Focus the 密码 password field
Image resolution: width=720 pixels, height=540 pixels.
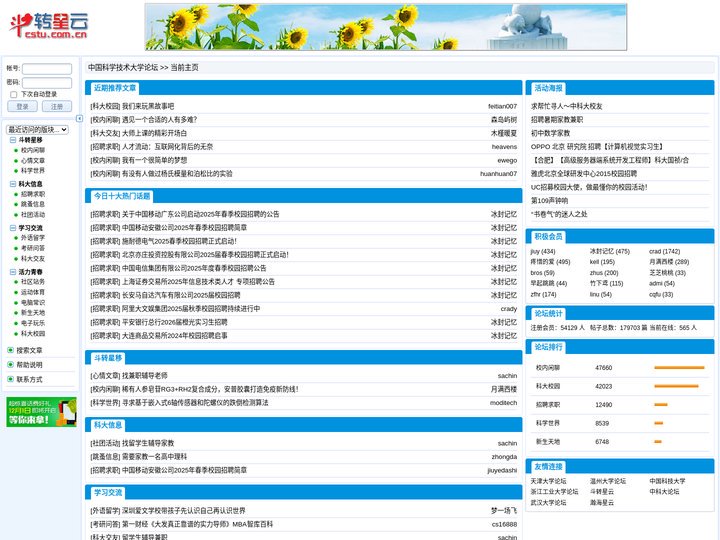tap(47, 83)
